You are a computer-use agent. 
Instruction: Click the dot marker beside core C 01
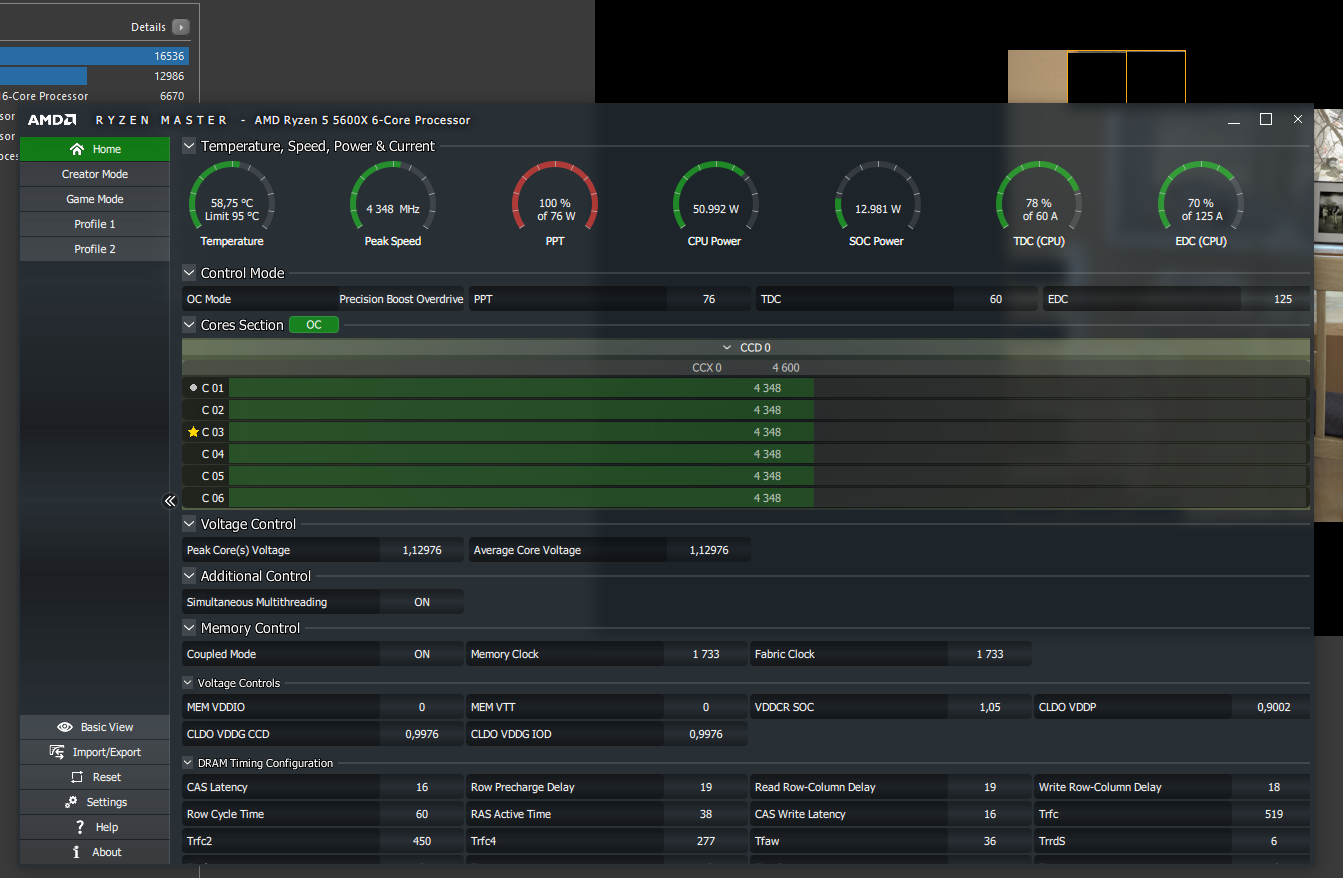(193, 388)
